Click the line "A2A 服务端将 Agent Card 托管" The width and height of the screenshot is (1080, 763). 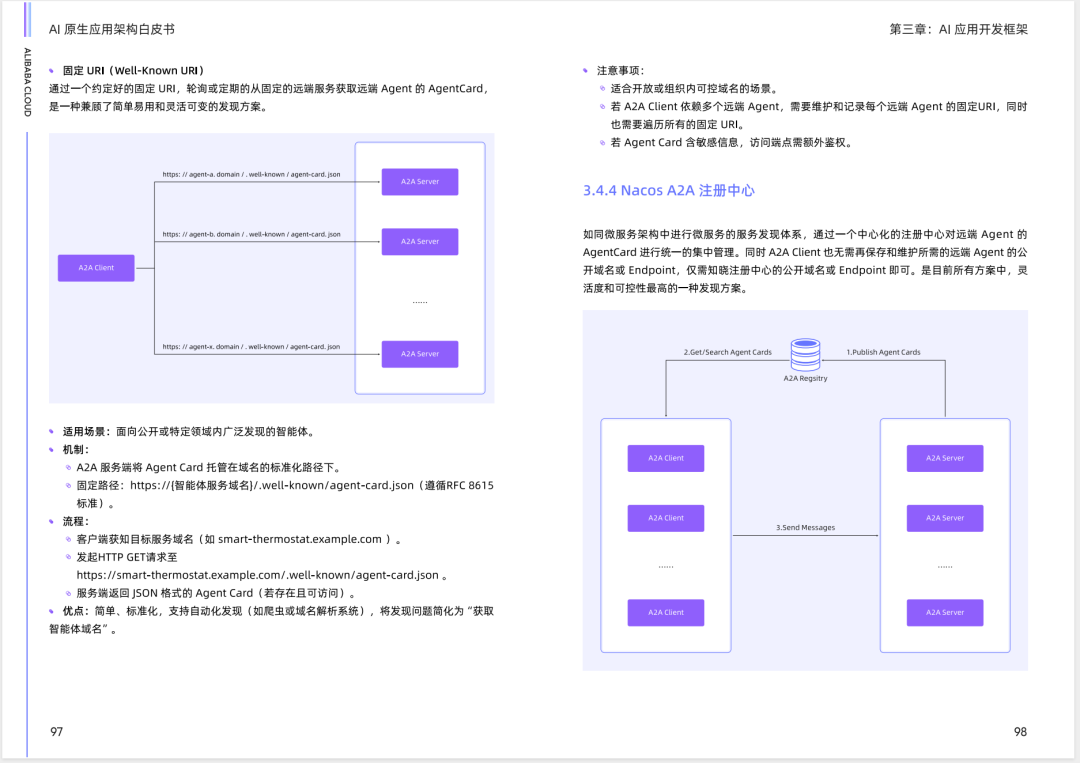209,468
